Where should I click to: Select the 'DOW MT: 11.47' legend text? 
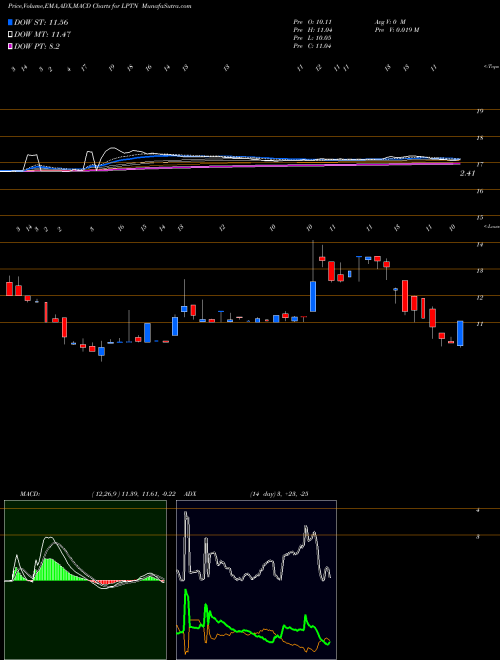[43, 35]
